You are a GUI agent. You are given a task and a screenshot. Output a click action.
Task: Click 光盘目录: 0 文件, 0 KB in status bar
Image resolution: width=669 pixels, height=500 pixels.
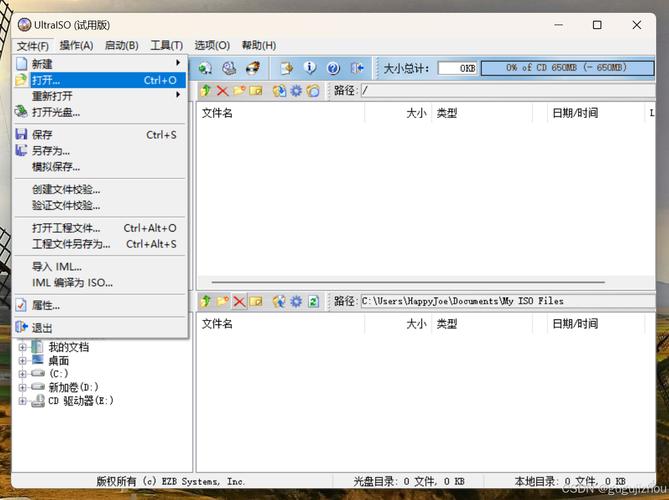coord(408,482)
